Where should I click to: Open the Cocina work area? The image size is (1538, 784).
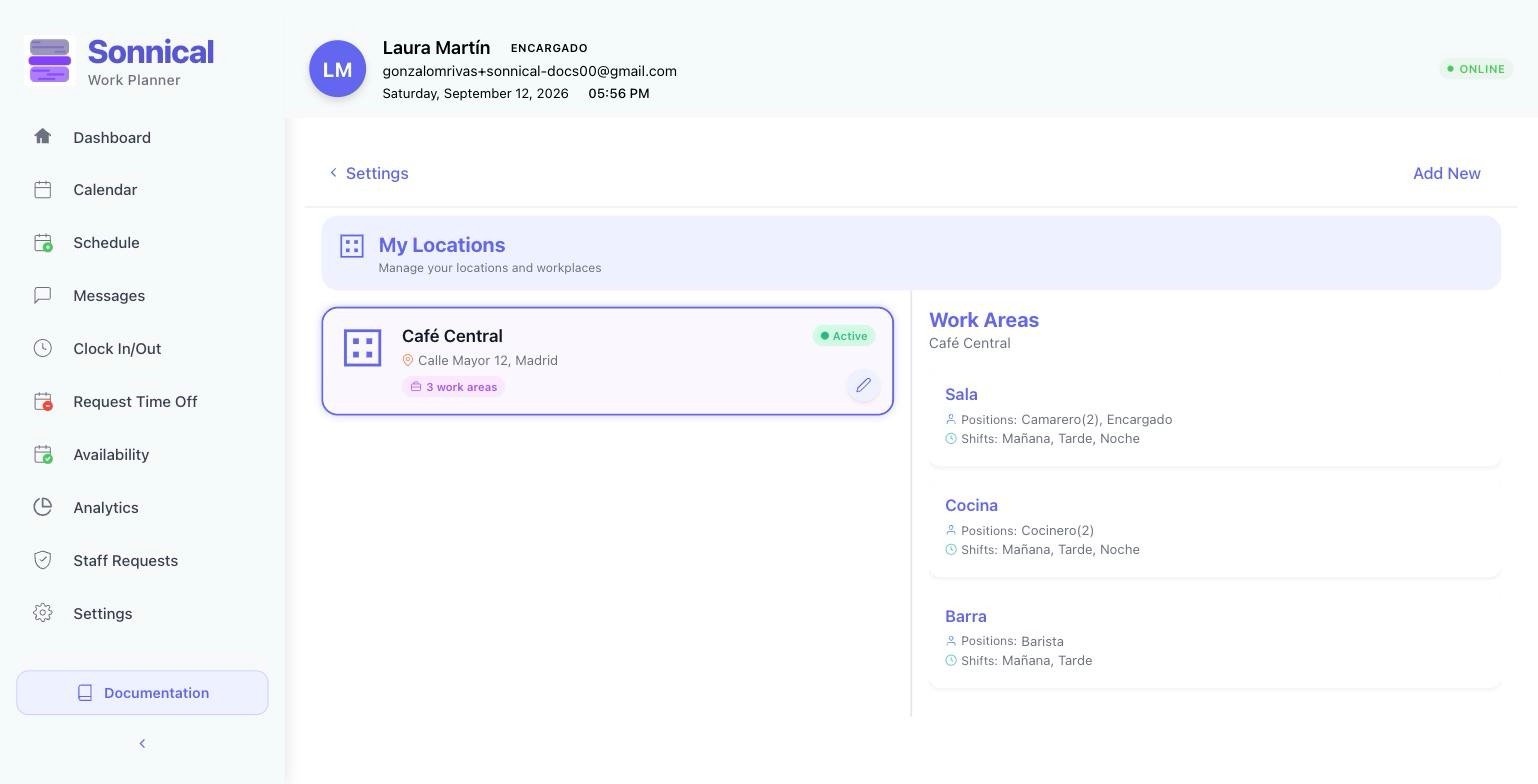1215,527
